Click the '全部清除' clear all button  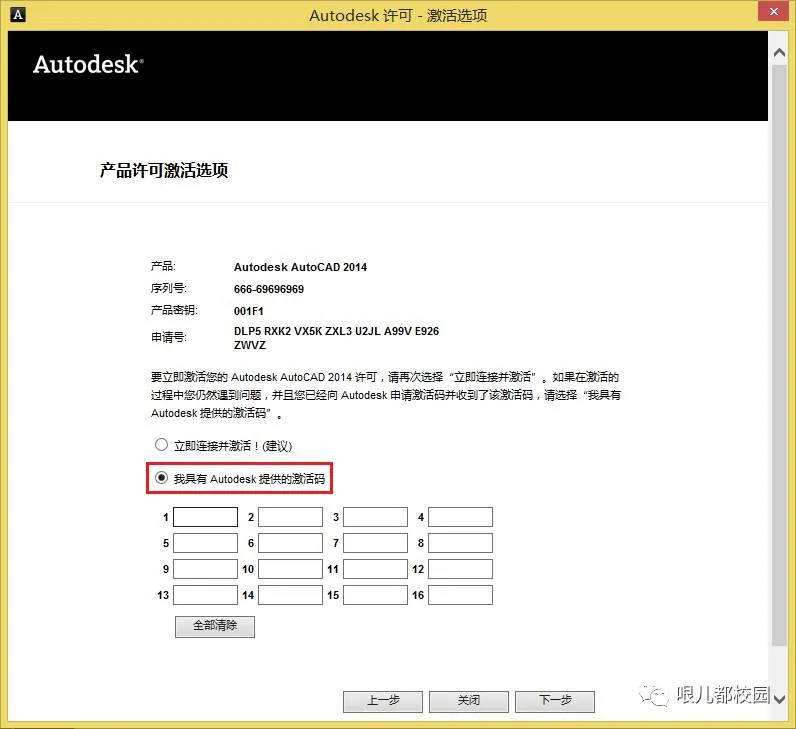tap(215, 626)
